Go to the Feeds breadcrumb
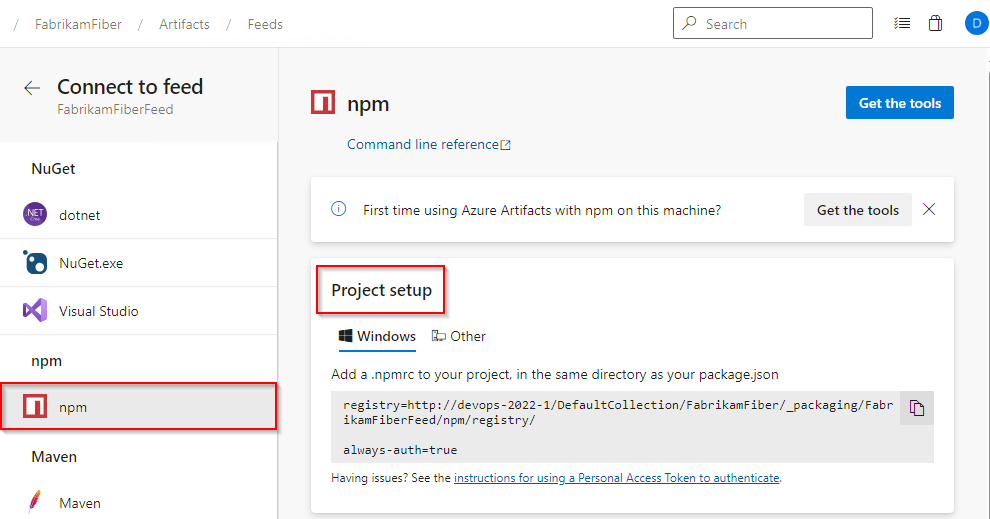 click(265, 24)
